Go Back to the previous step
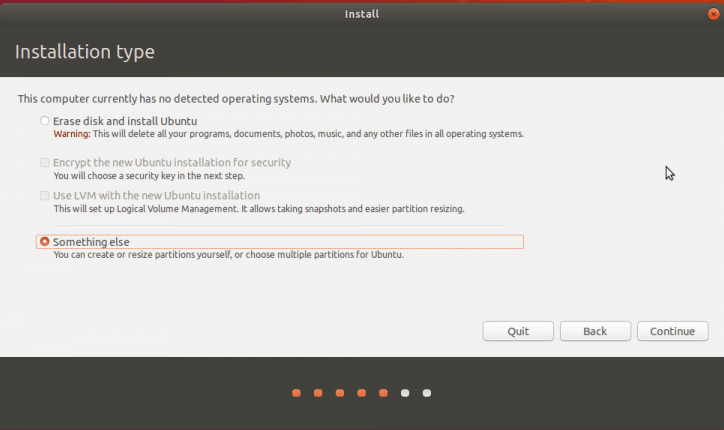724x430 pixels. pos(595,331)
